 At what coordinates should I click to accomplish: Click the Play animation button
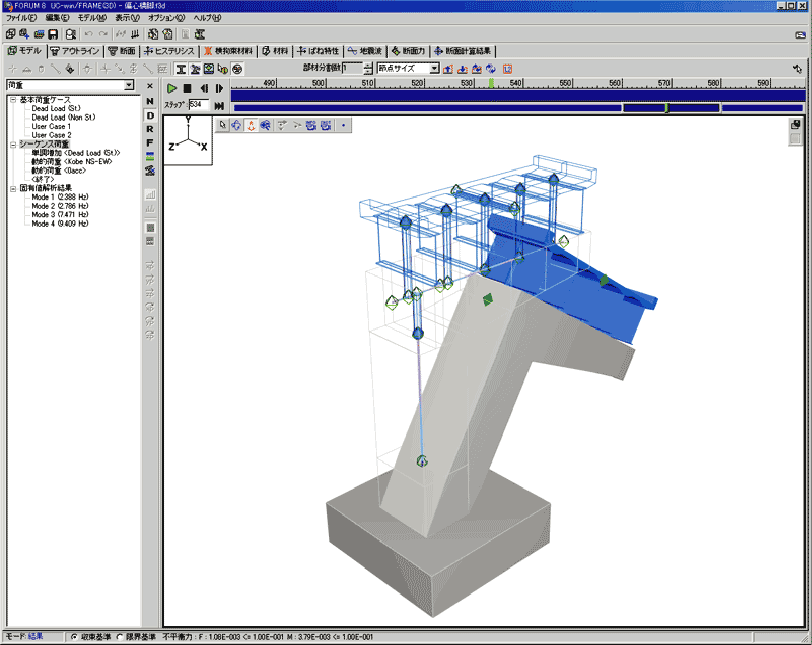click(x=172, y=88)
